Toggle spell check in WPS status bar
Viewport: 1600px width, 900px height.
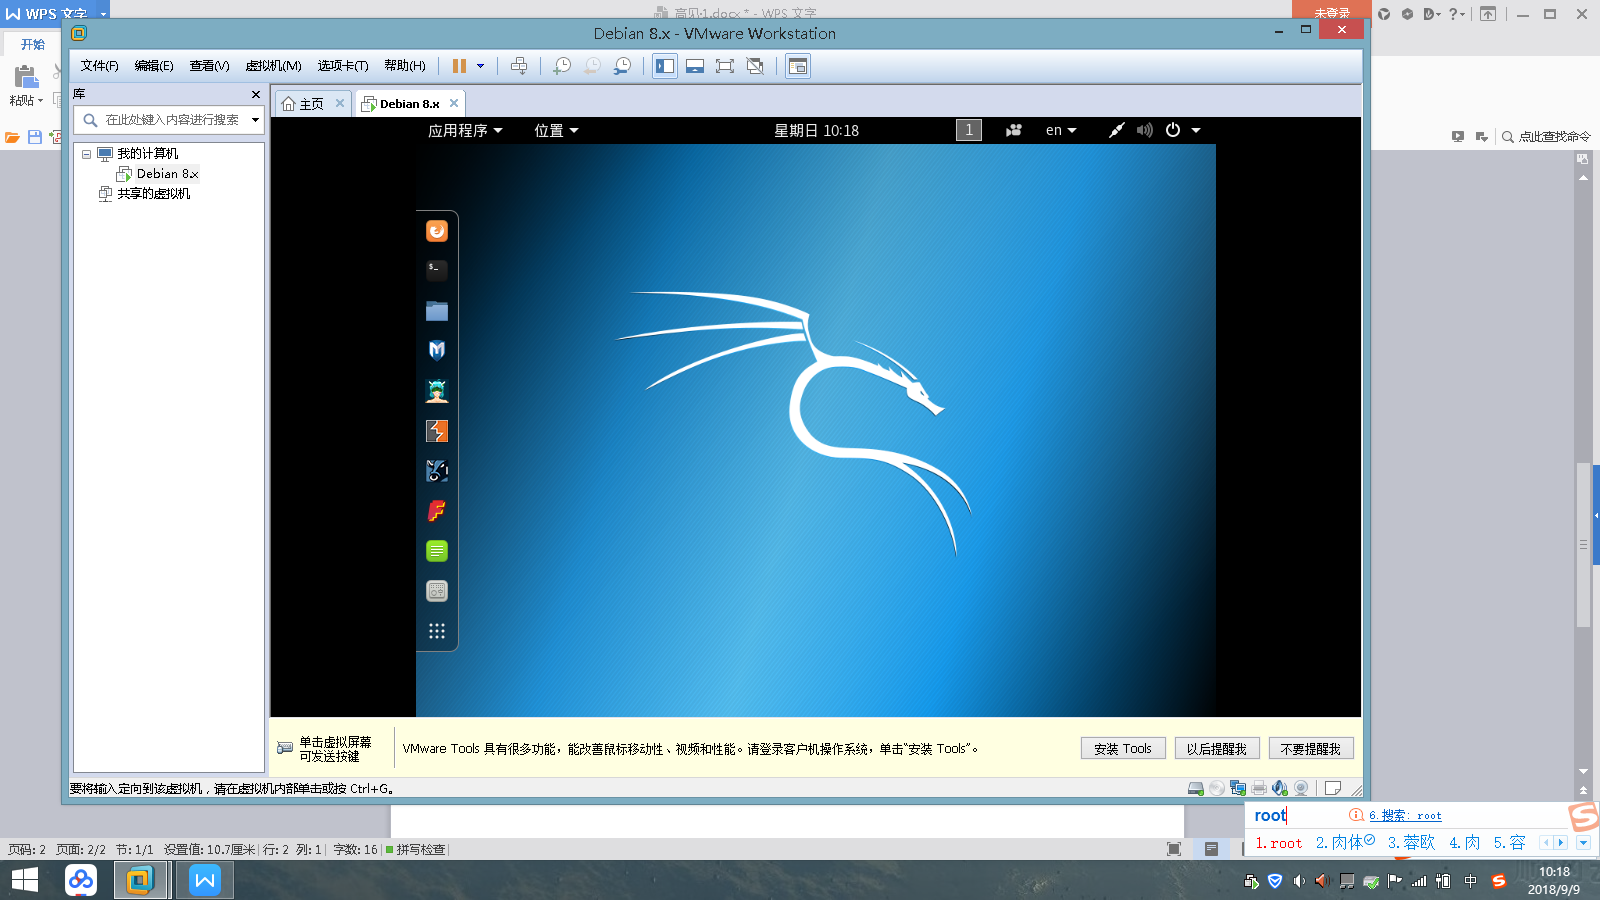point(415,849)
